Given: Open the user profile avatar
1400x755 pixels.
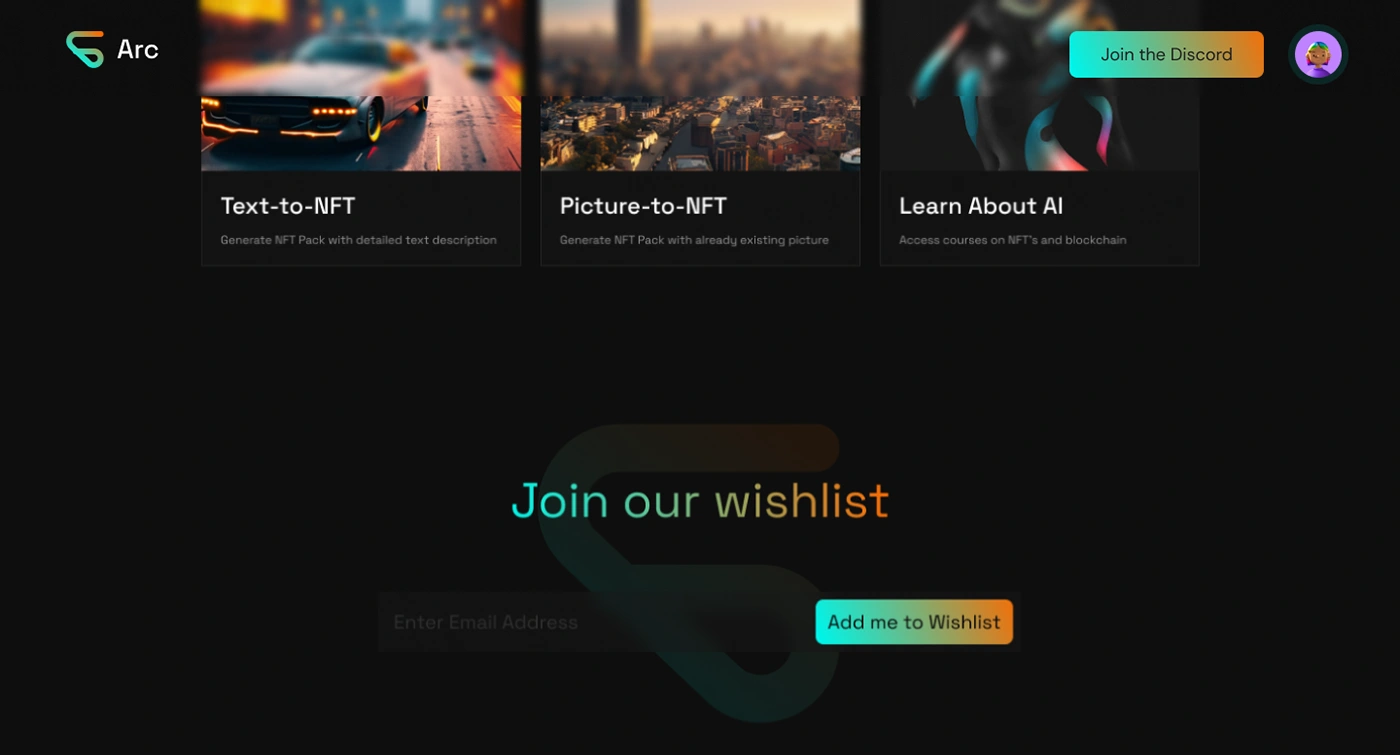Looking at the screenshot, I should (x=1318, y=54).
